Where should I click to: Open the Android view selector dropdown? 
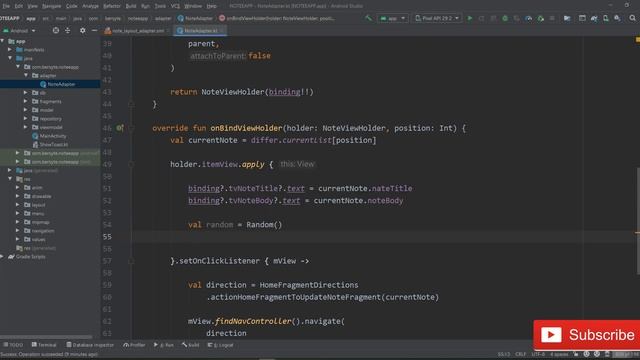pos(19,31)
